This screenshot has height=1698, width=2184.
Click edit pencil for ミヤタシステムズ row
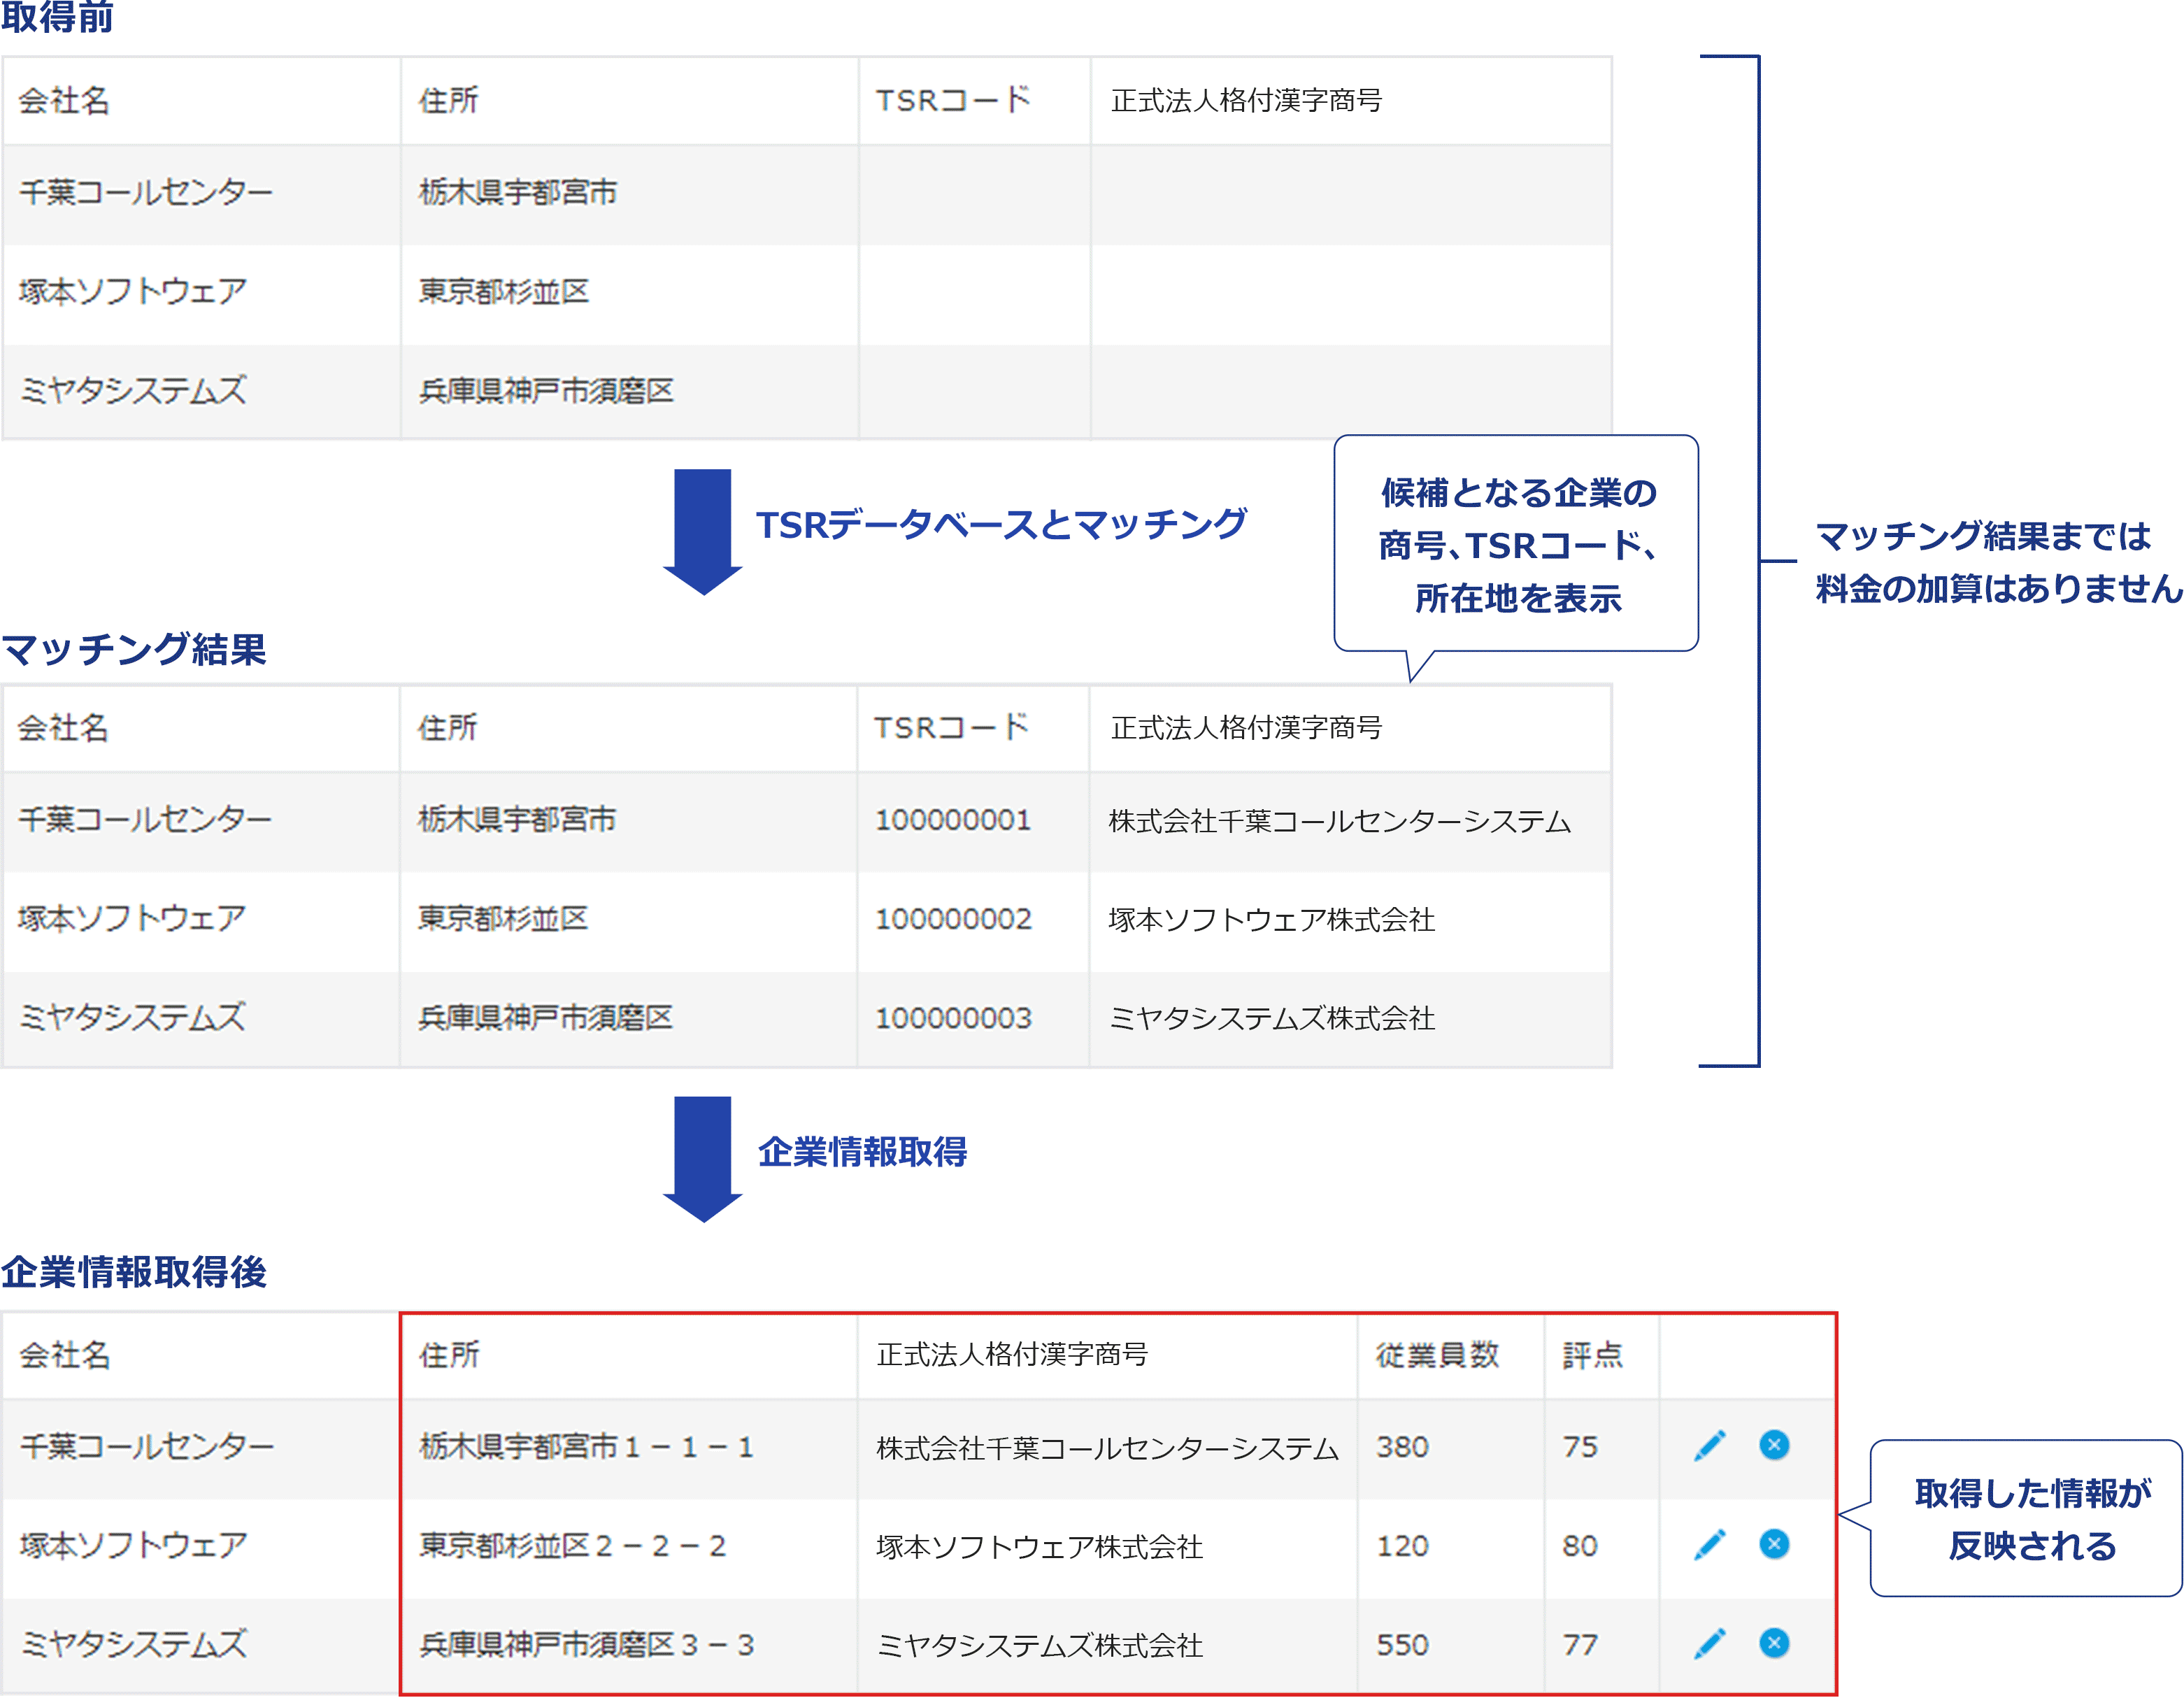[1710, 1643]
